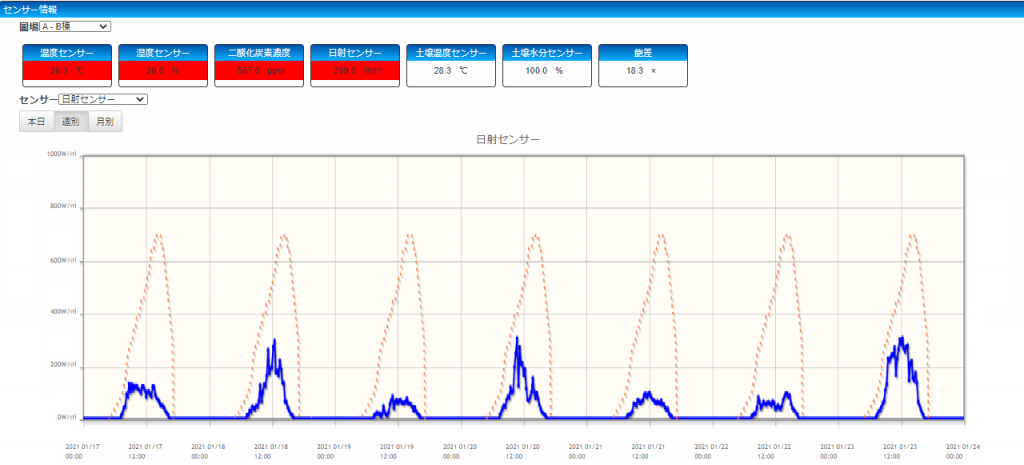Switch to the 月別 monthly tab
This screenshot has height=465, width=1024.
pyautogui.click(x=104, y=121)
